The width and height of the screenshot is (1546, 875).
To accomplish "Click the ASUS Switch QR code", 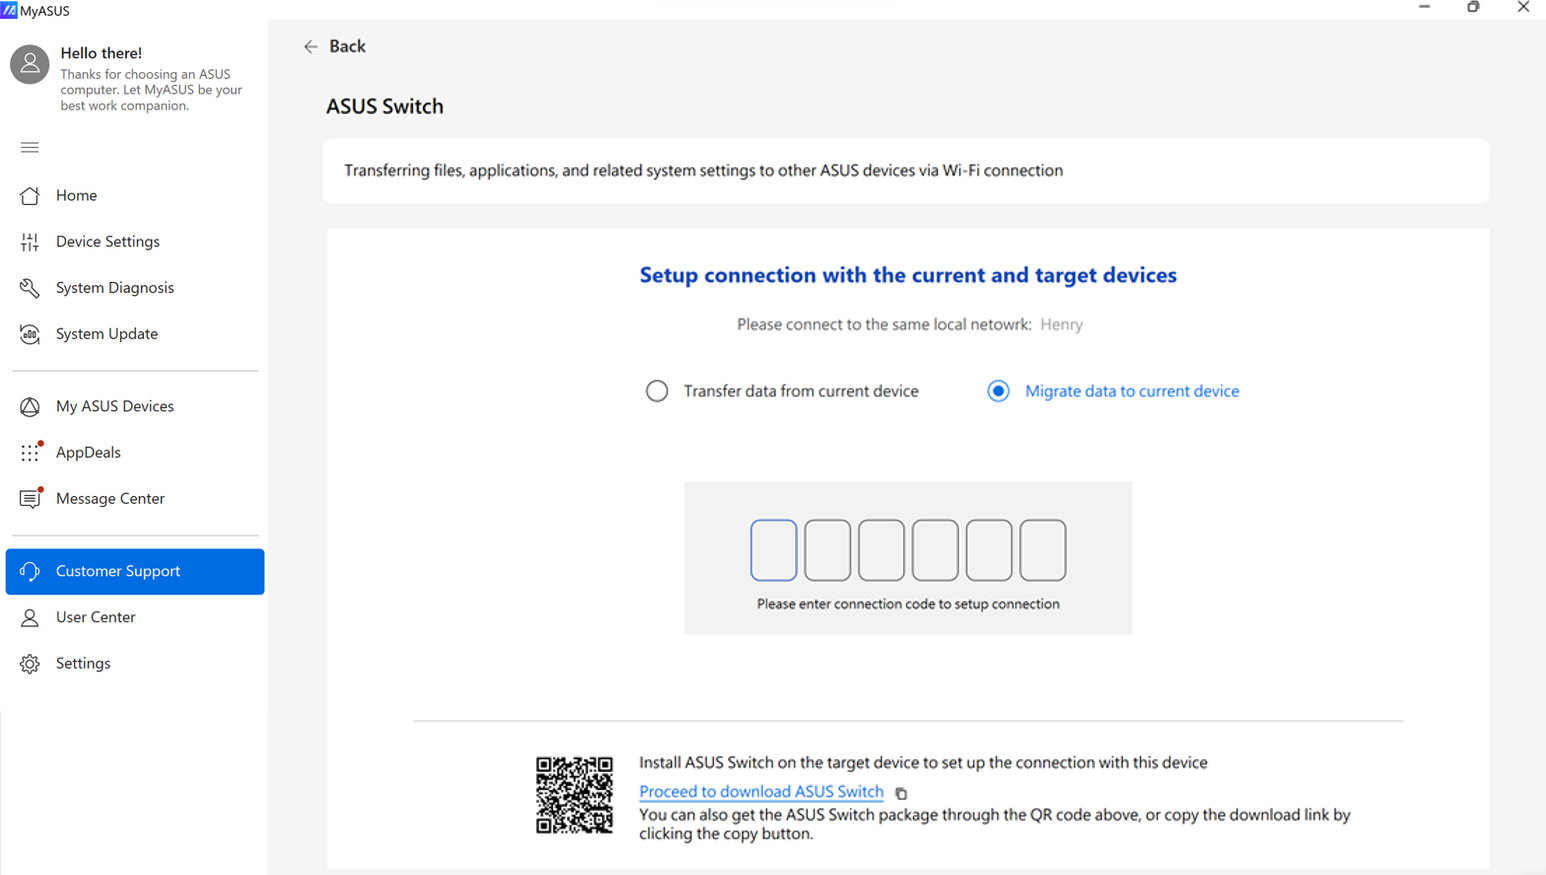I will pos(574,795).
